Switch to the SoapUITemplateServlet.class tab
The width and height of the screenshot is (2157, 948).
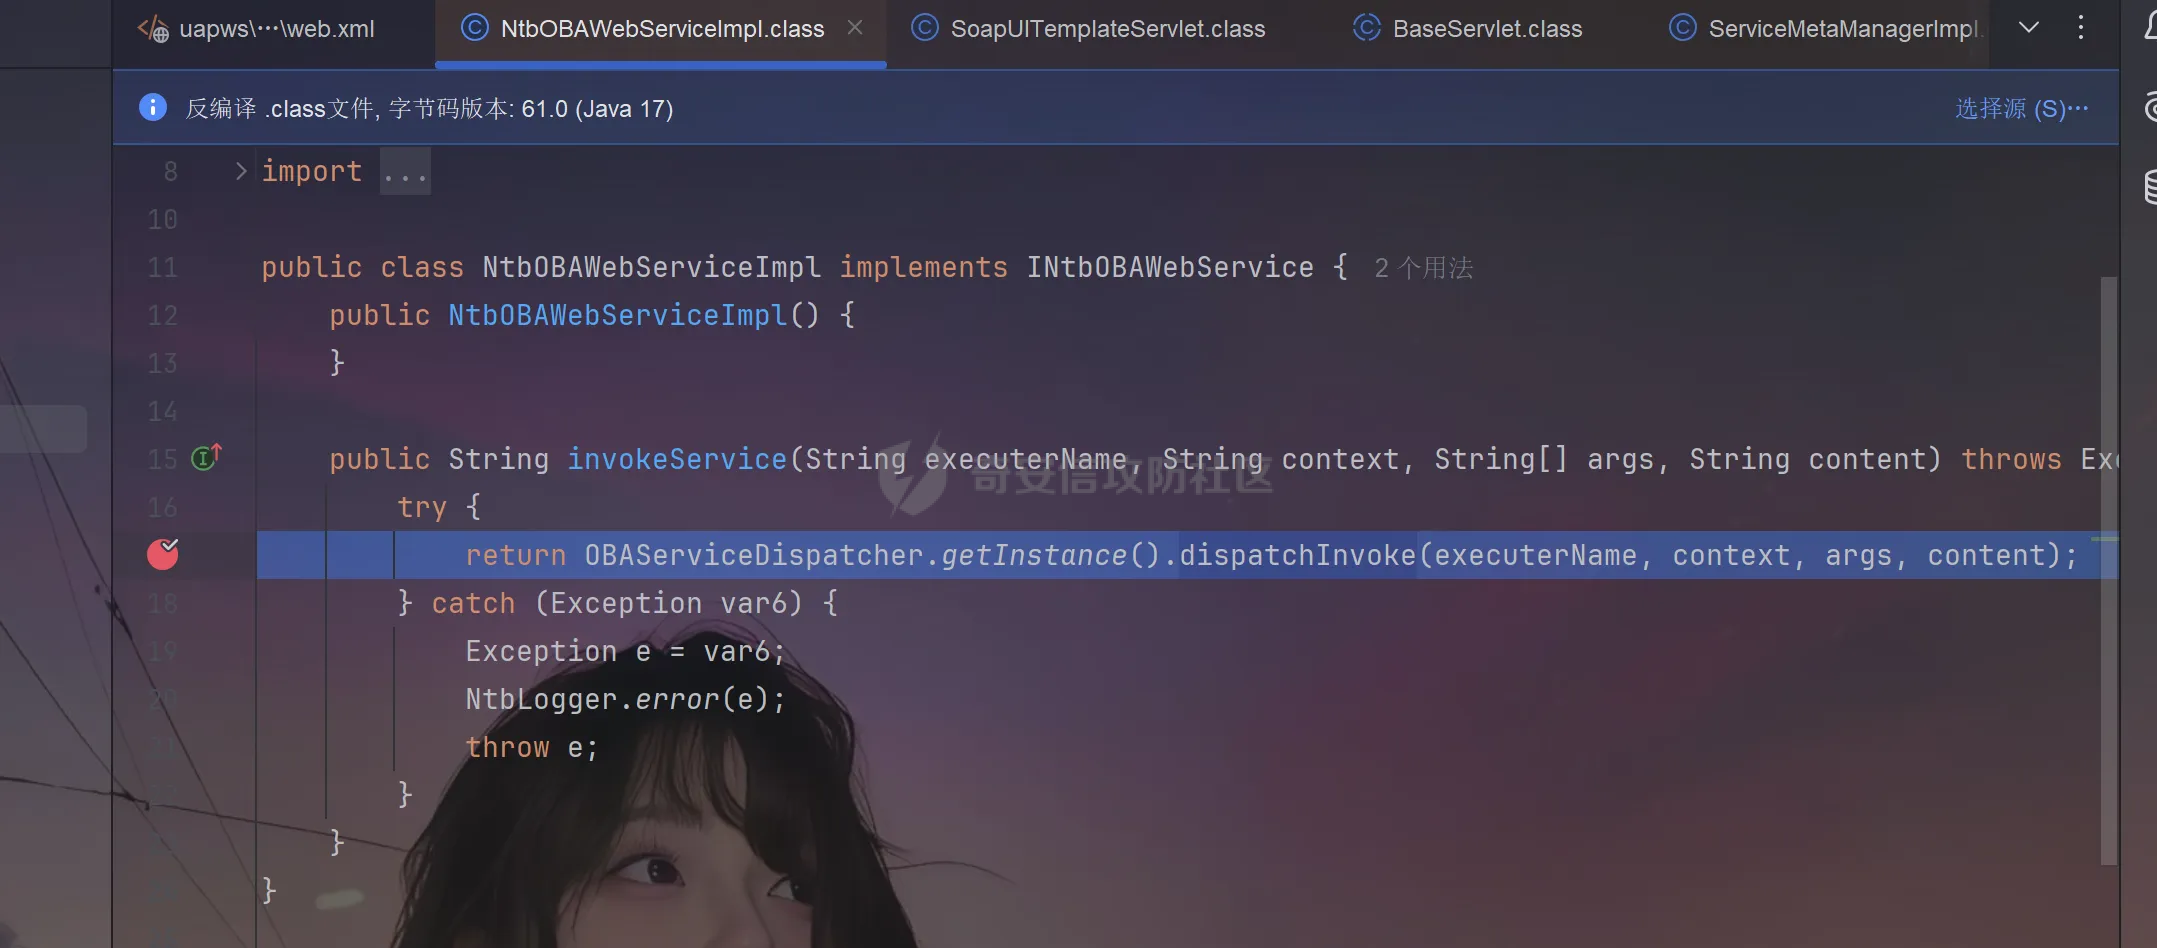(x=1107, y=29)
